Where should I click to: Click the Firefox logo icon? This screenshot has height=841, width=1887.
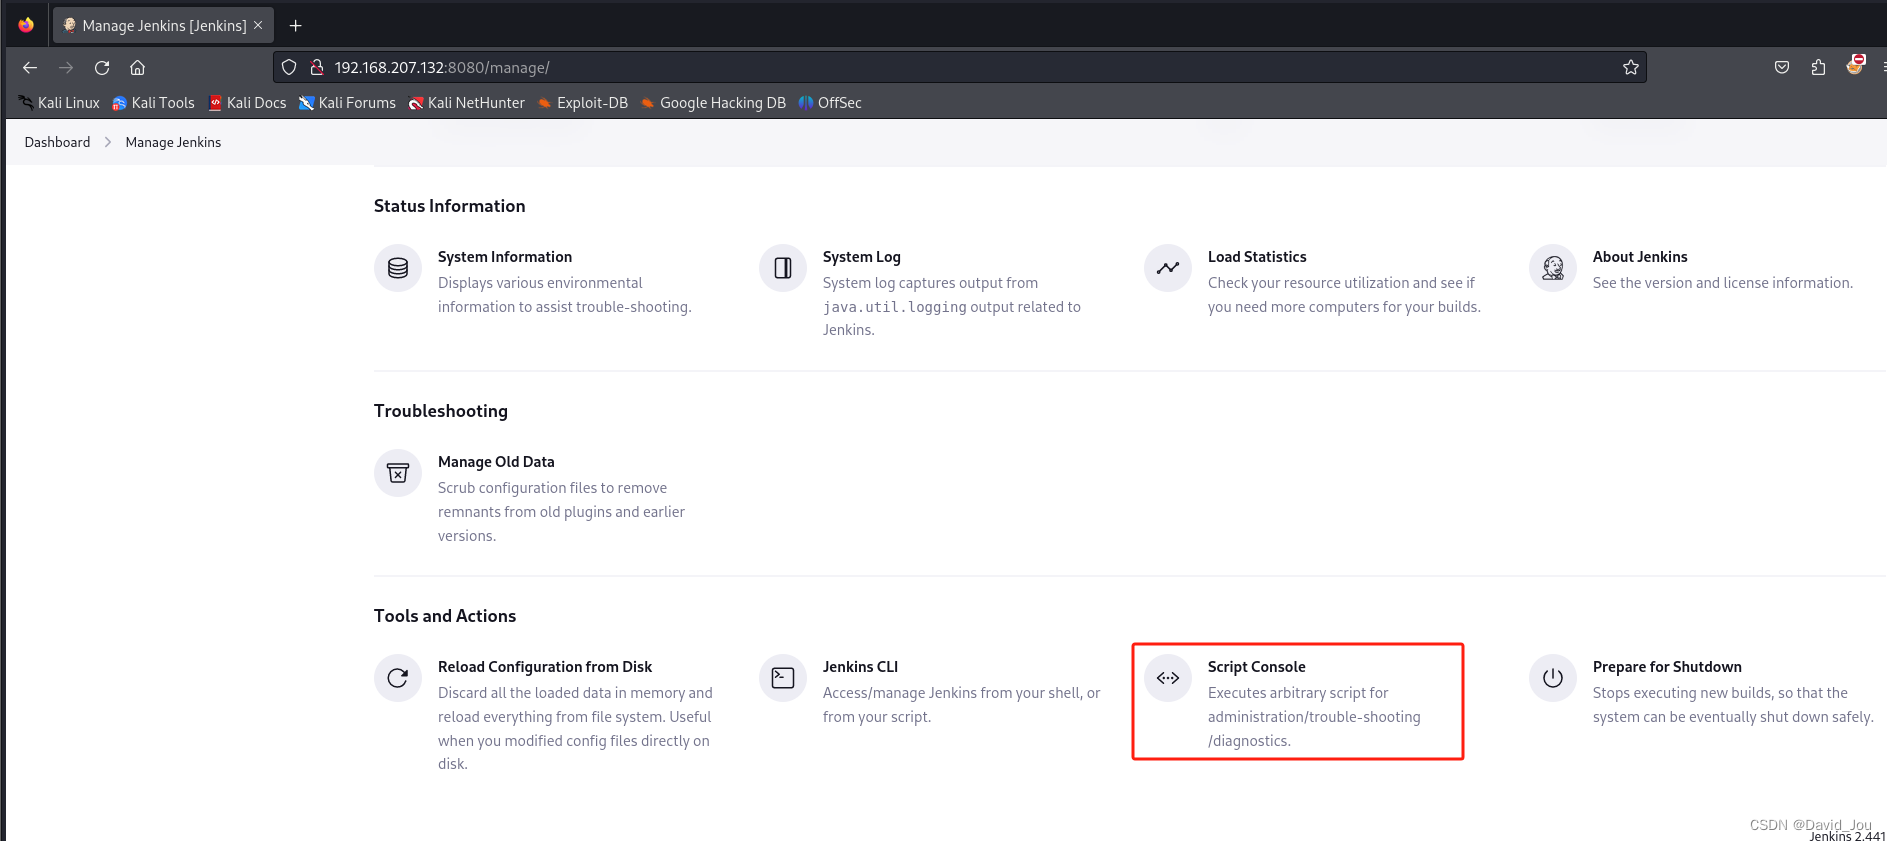point(26,25)
